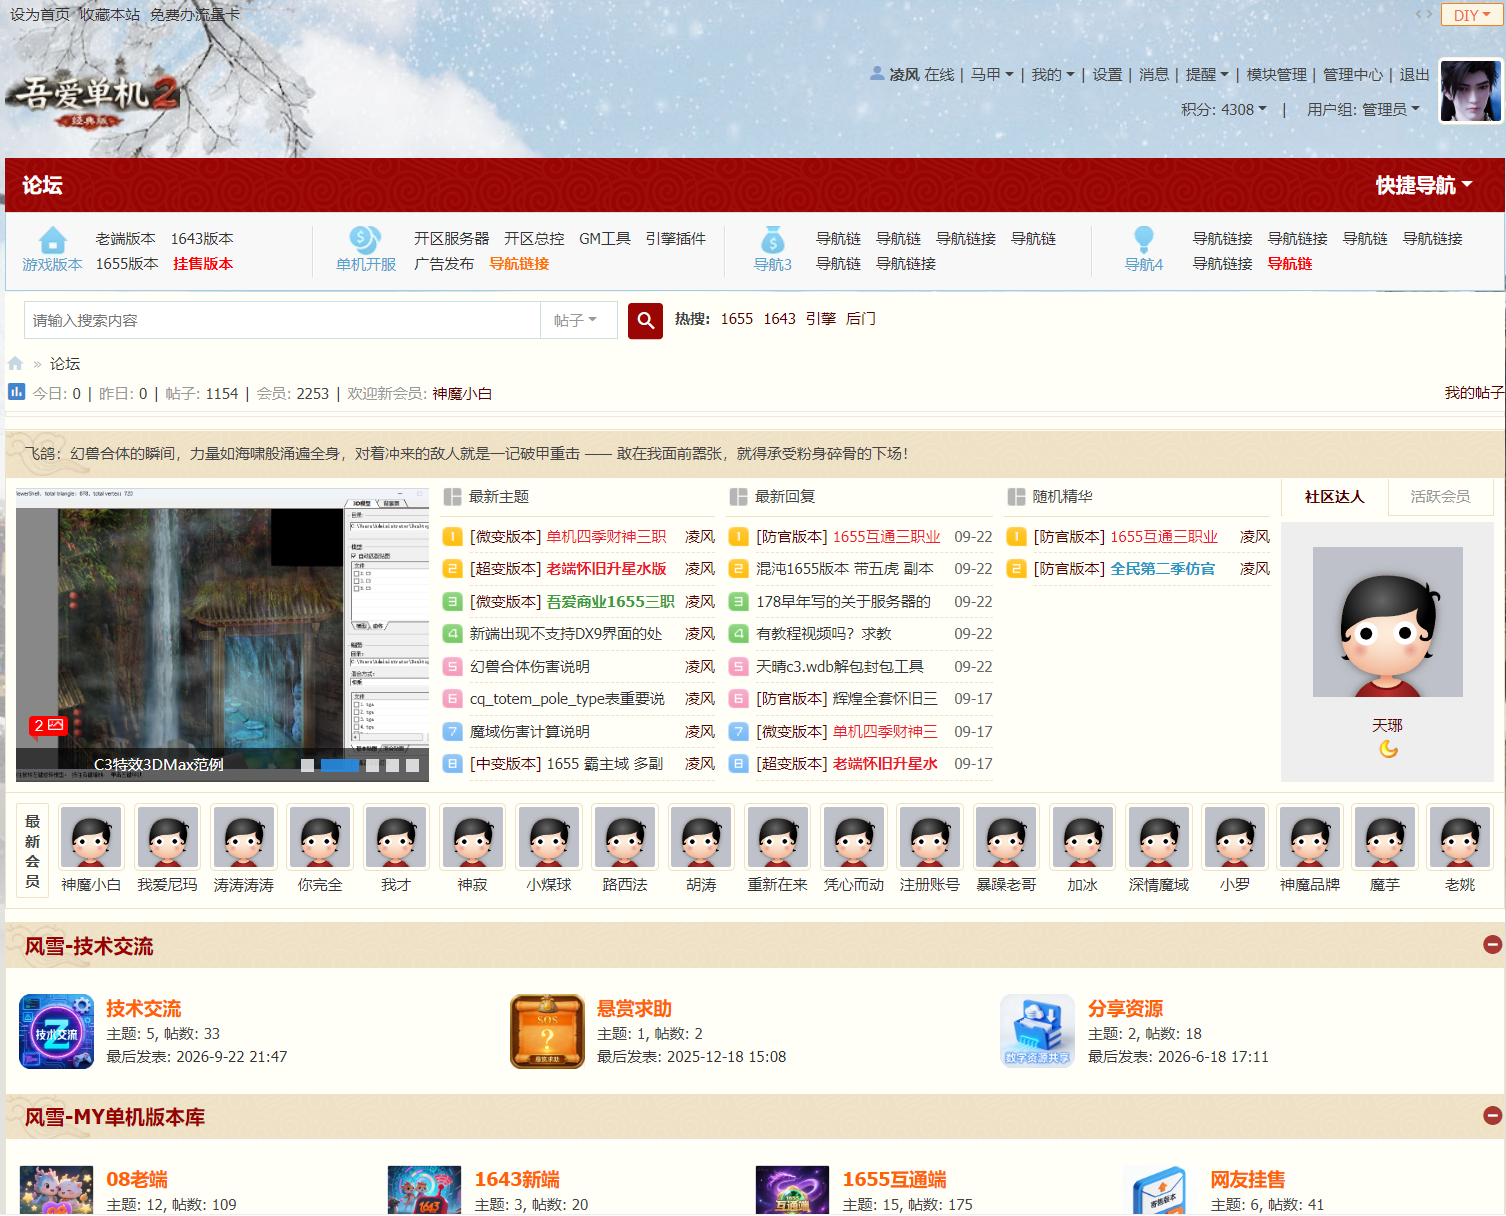Image resolution: width=1506 pixels, height=1216 pixels.
Task: Click the 游戏版本 house icon
Action: pyautogui.click(x=52, y=240)
